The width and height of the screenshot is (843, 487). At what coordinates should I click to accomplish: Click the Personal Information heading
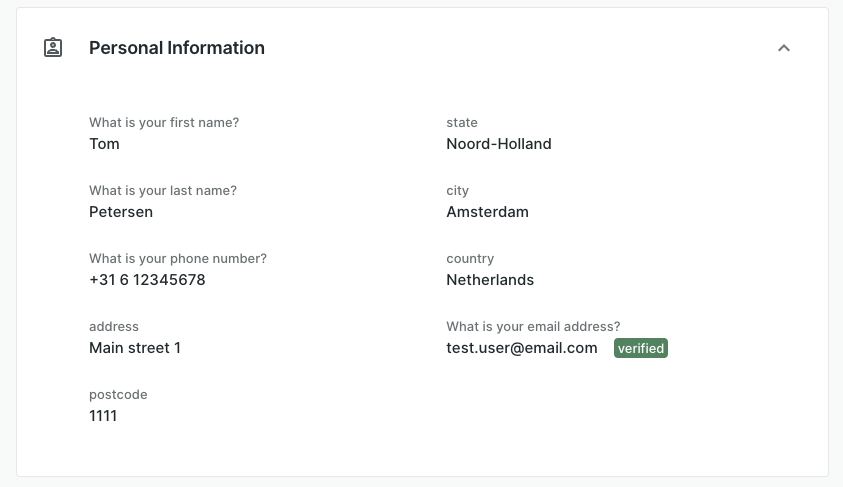pyautogui.click(x=177, y=48)
